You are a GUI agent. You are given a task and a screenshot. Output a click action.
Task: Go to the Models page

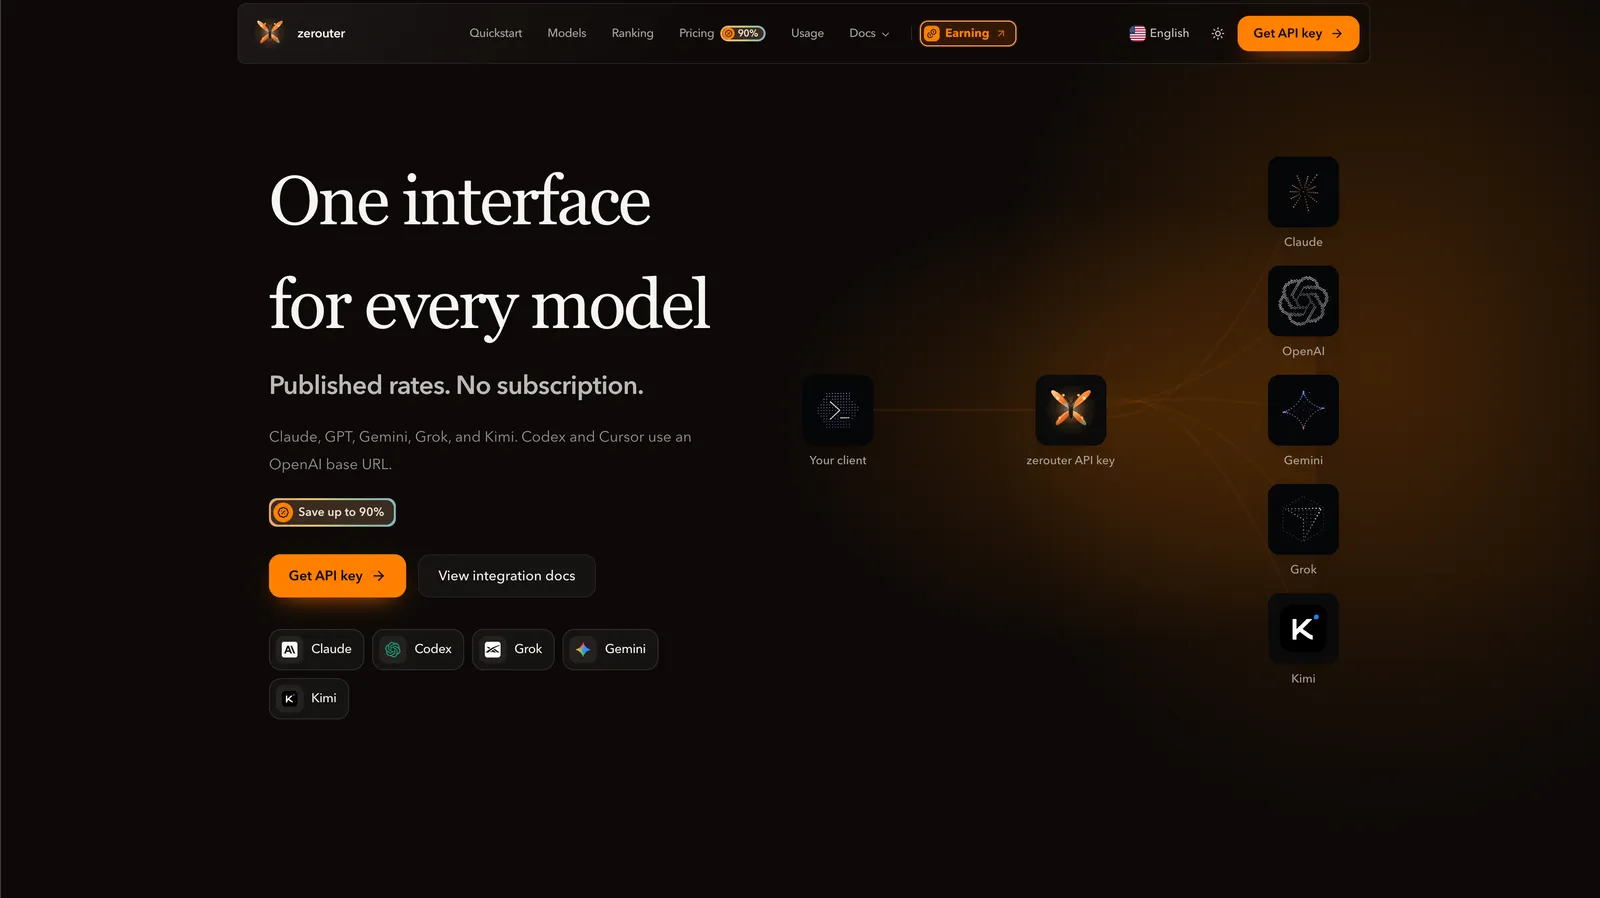[x=567, y=33]
